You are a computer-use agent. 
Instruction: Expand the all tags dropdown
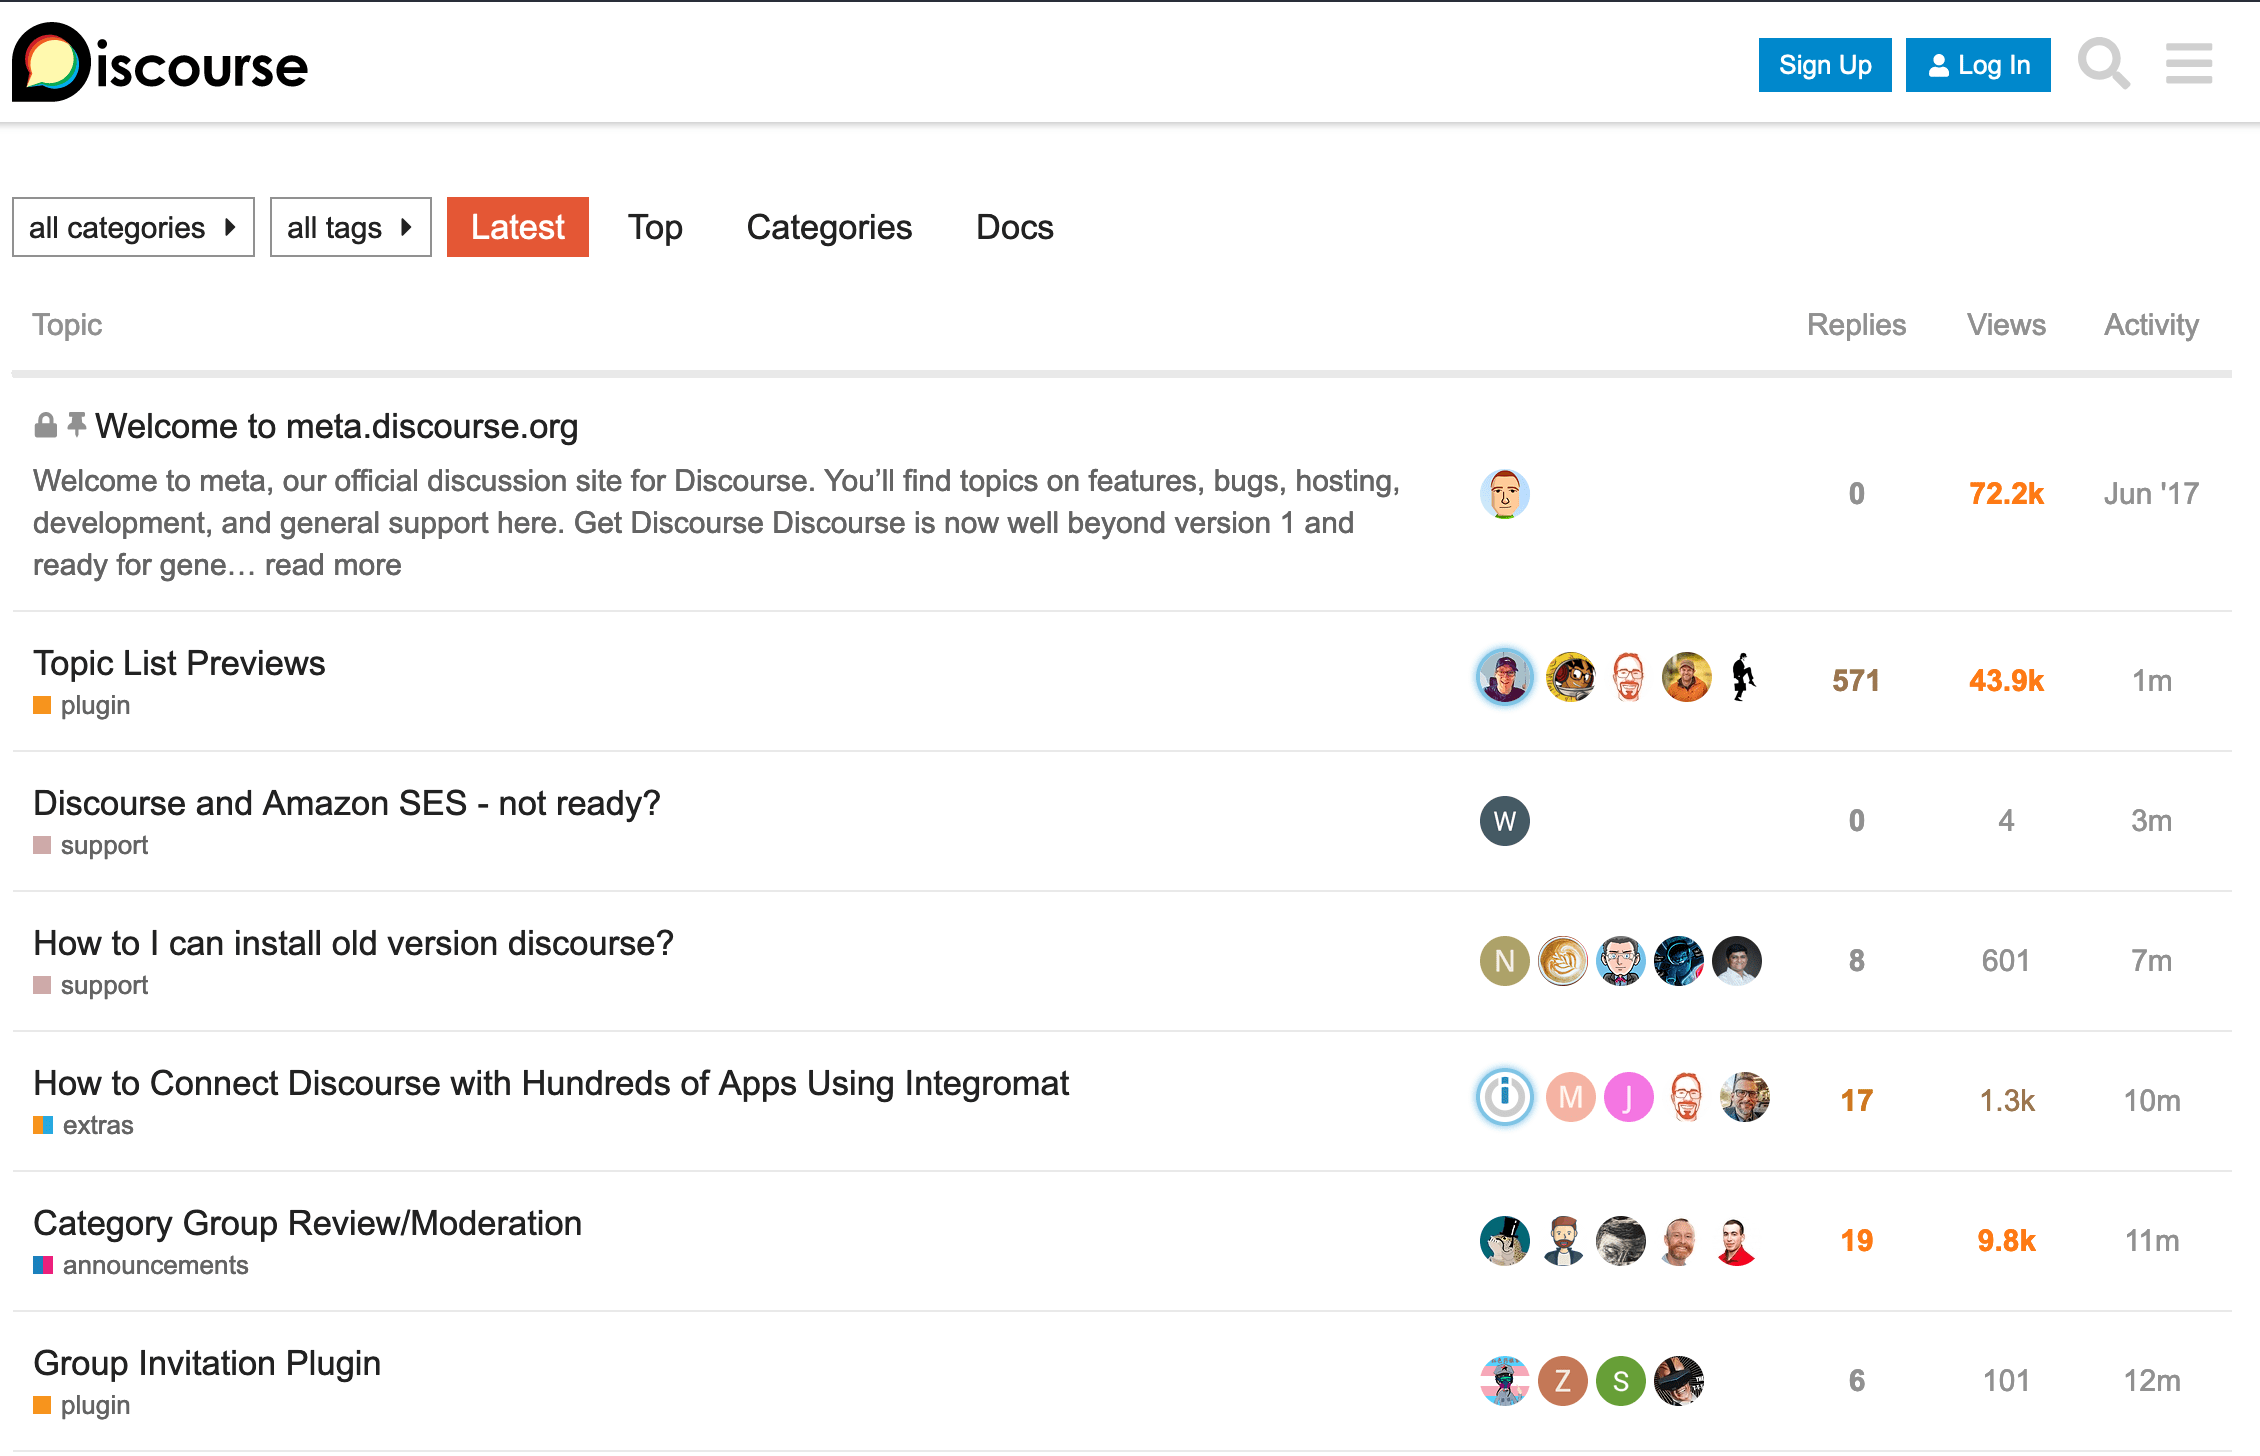tap(350, 227)
